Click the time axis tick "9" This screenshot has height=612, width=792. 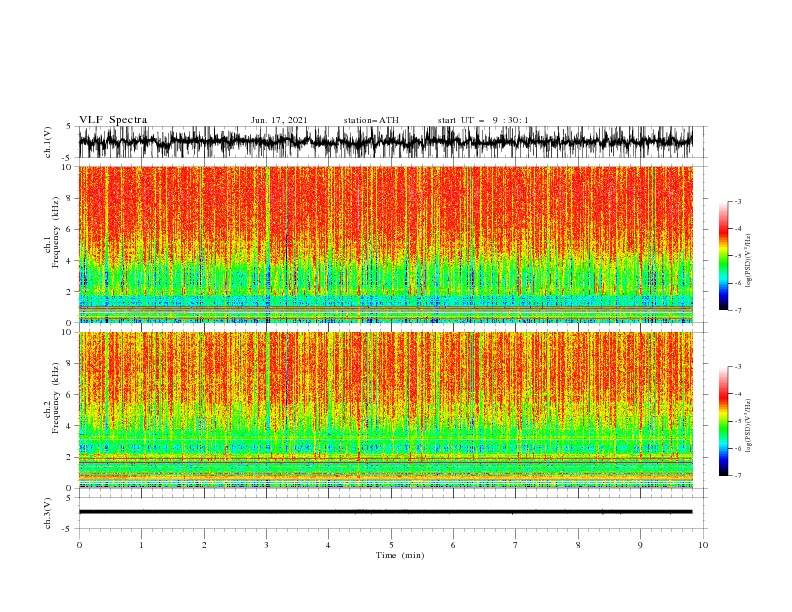pos(640,545)
